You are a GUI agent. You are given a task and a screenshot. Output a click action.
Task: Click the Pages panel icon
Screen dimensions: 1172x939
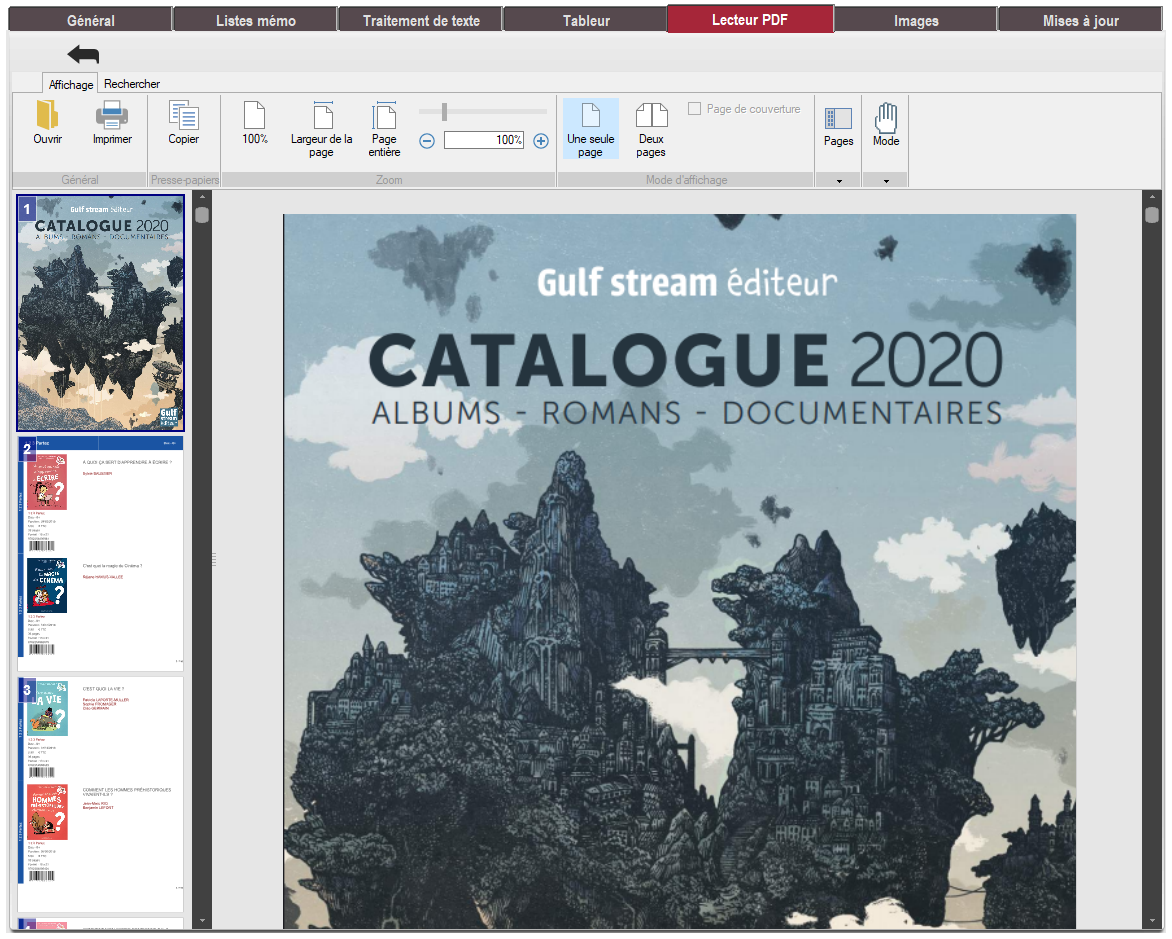(838, 118)
